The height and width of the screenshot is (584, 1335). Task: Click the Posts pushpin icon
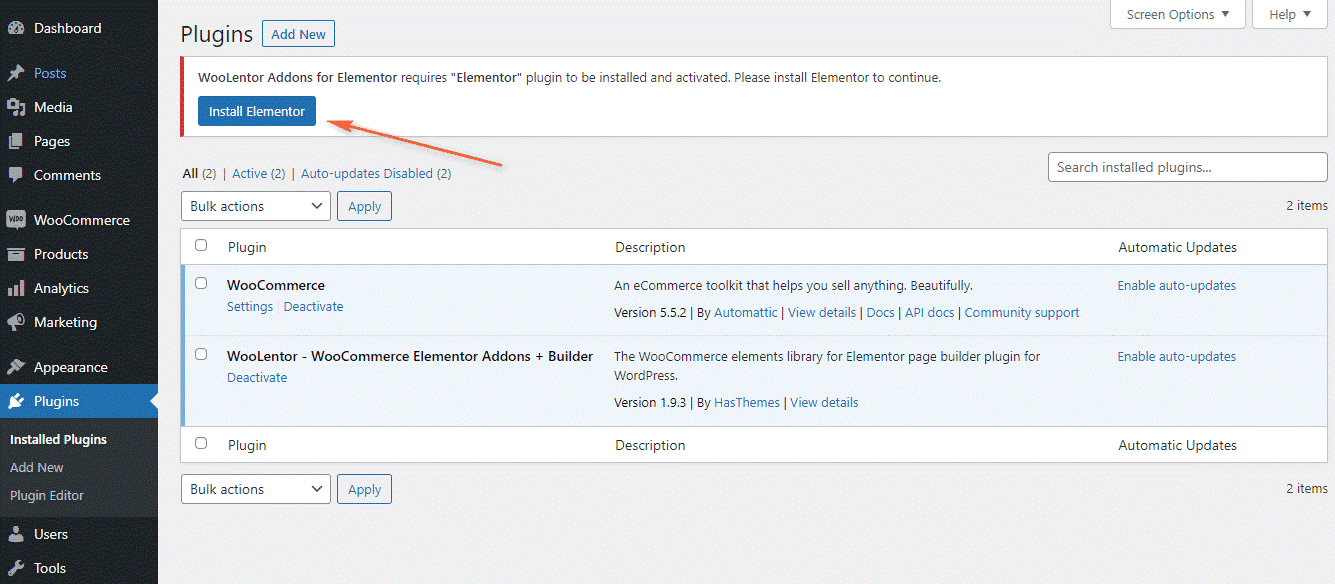click(x=16, y=73)
